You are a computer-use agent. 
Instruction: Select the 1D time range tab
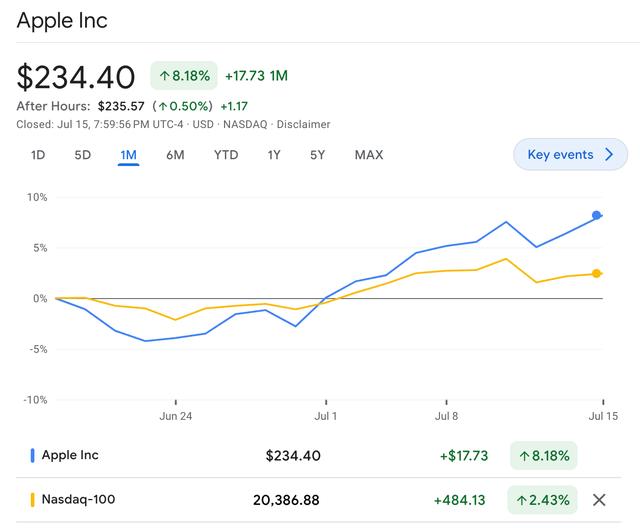(38, 155)
